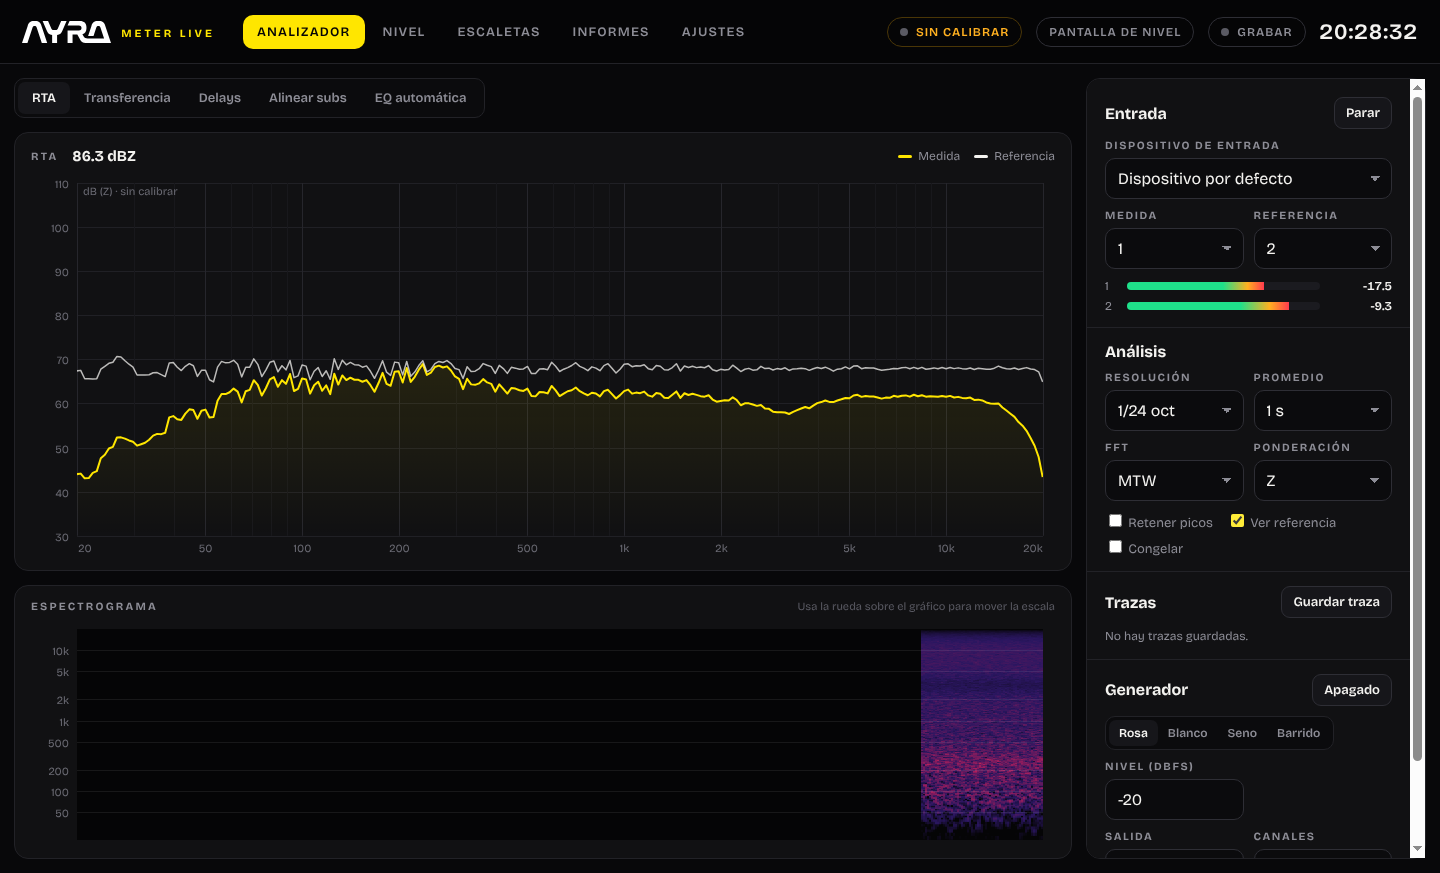Open the Dispositivo de entrada dropdown
The image size is (1440, 873).
tap(1248, 179)
